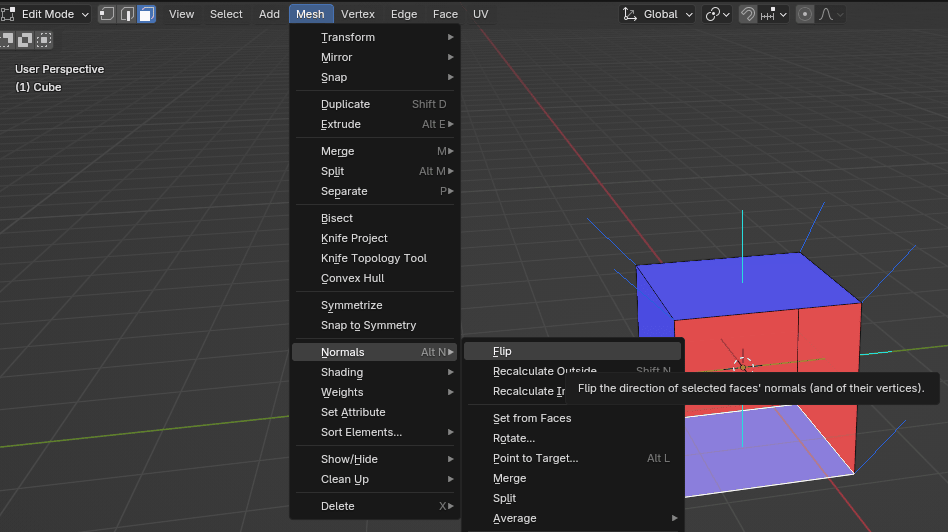Click Symmetrize in the Mesh menu
This screenshot has height=532, width=948.
click(351, 305)
